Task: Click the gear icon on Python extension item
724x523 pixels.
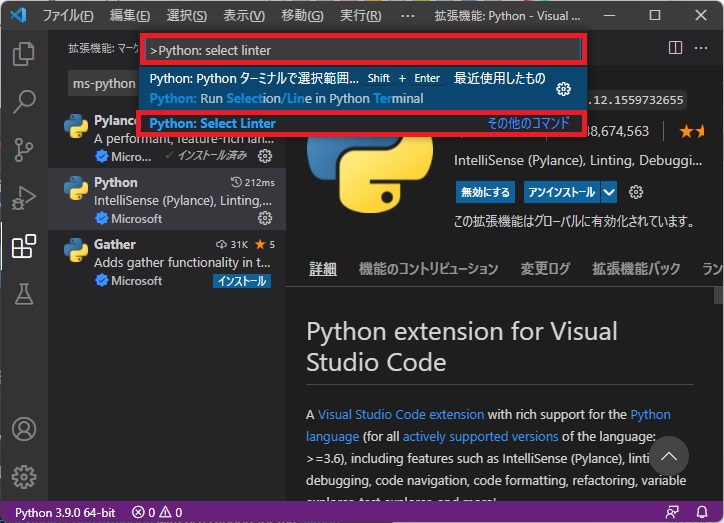Action: [x=265, y=218]
